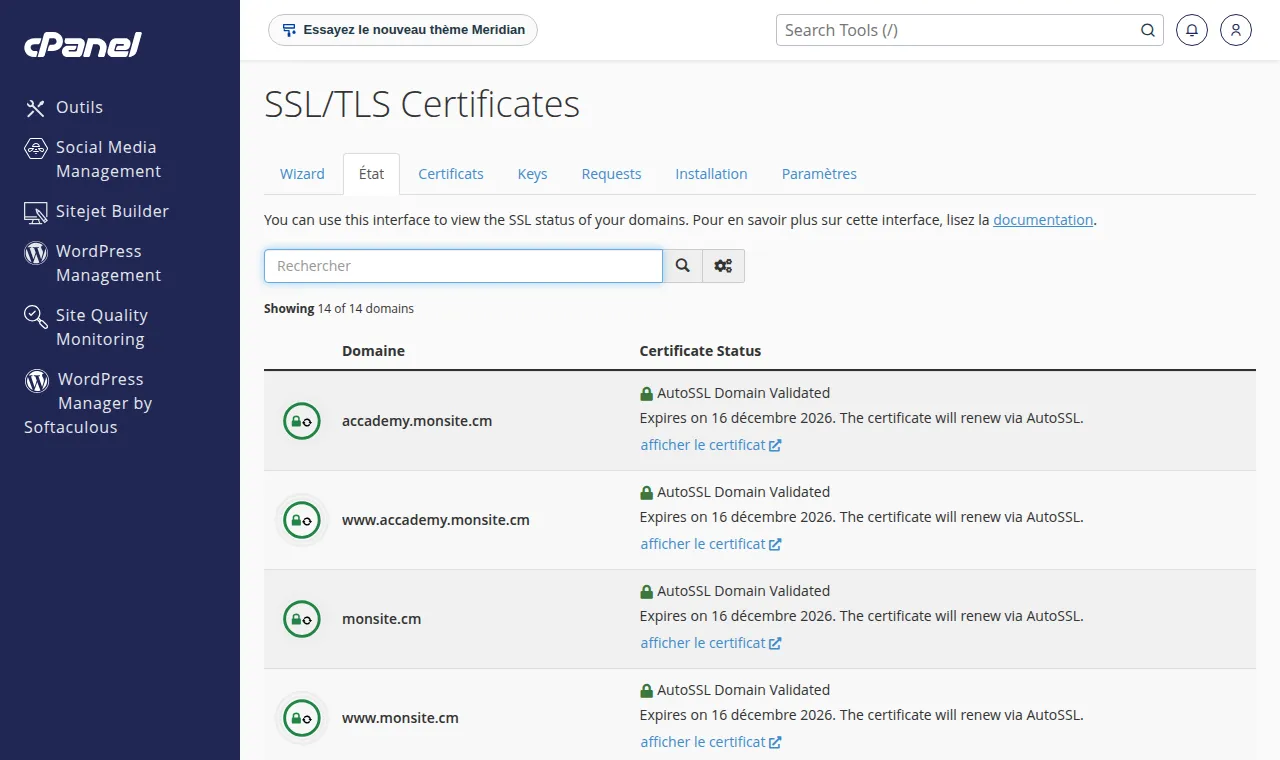Switch to the Wizard tab
Screen dimensions: 1280x760
[x=302, y=174]
